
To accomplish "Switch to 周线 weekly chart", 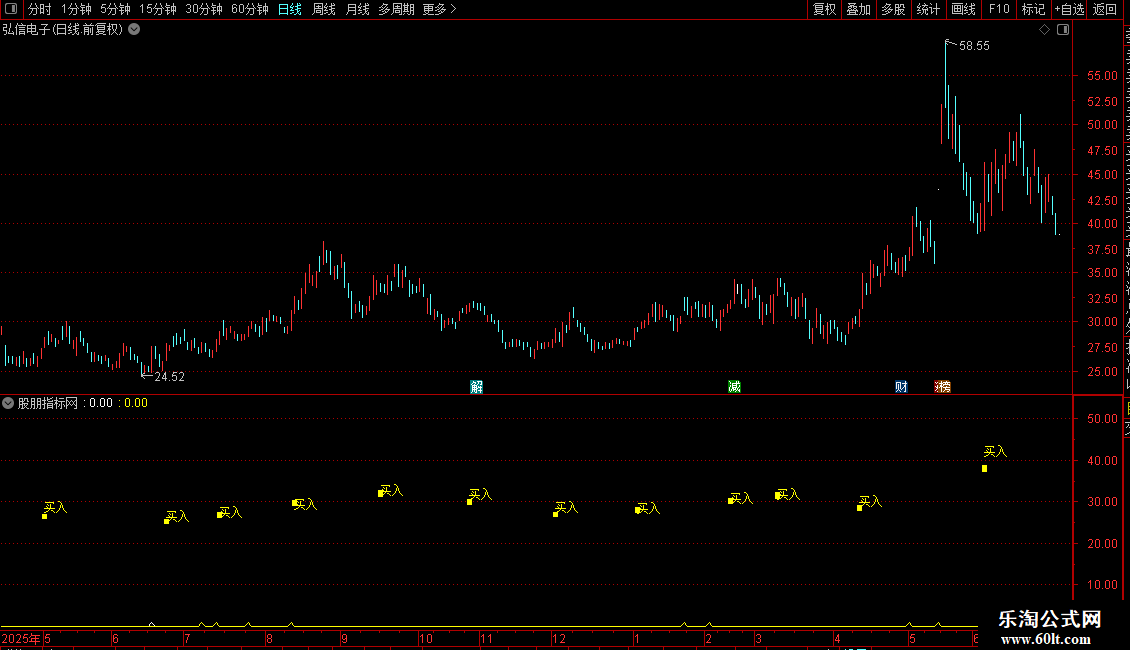I will point(324,9).
